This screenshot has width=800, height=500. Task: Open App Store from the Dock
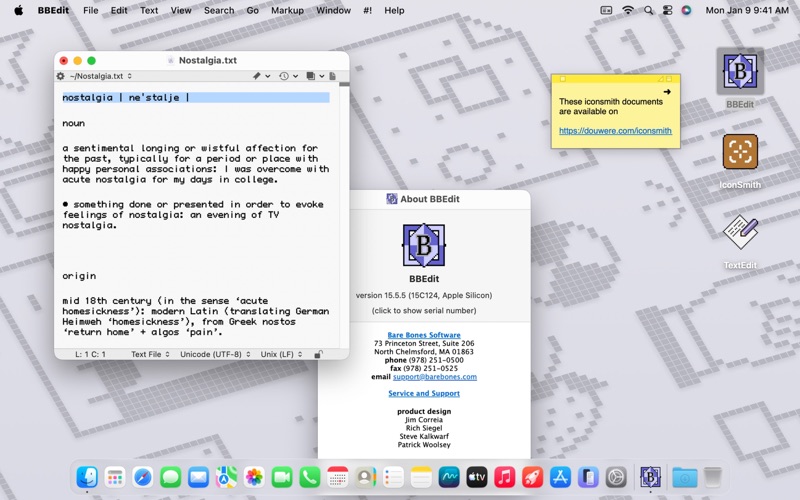[560, 478]
